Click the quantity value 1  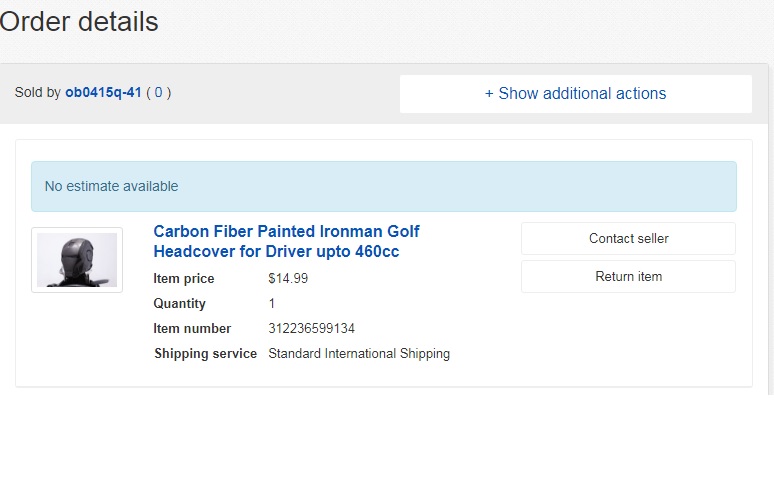pyautogui.click(x=272, y=304)
